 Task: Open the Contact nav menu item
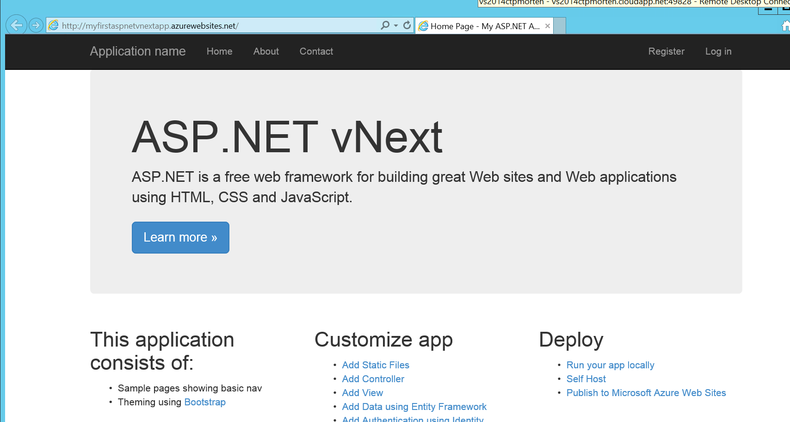click(316, 51)
